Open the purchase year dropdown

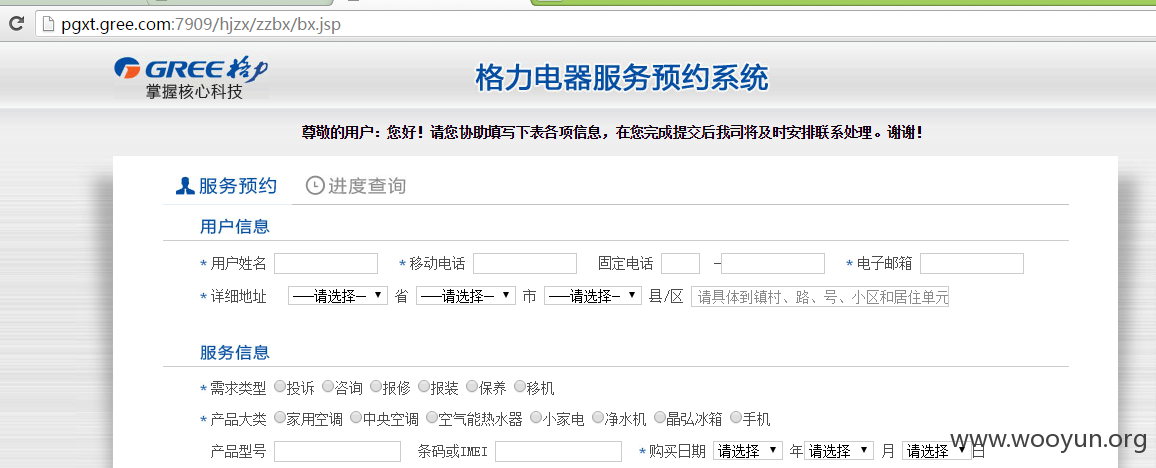[748, 450]
